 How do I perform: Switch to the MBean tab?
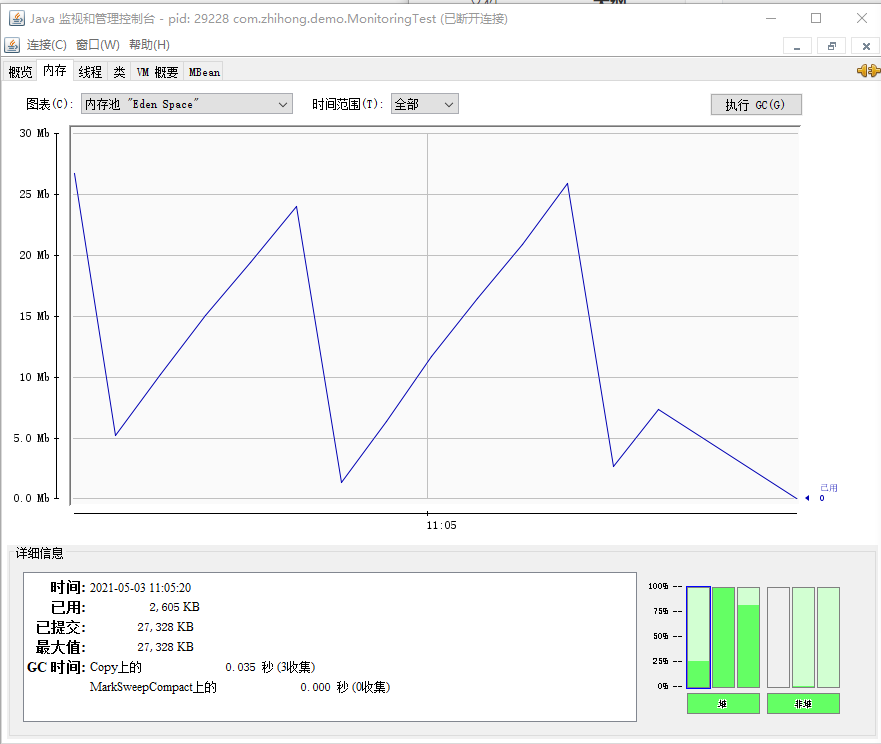pos(204,72)
